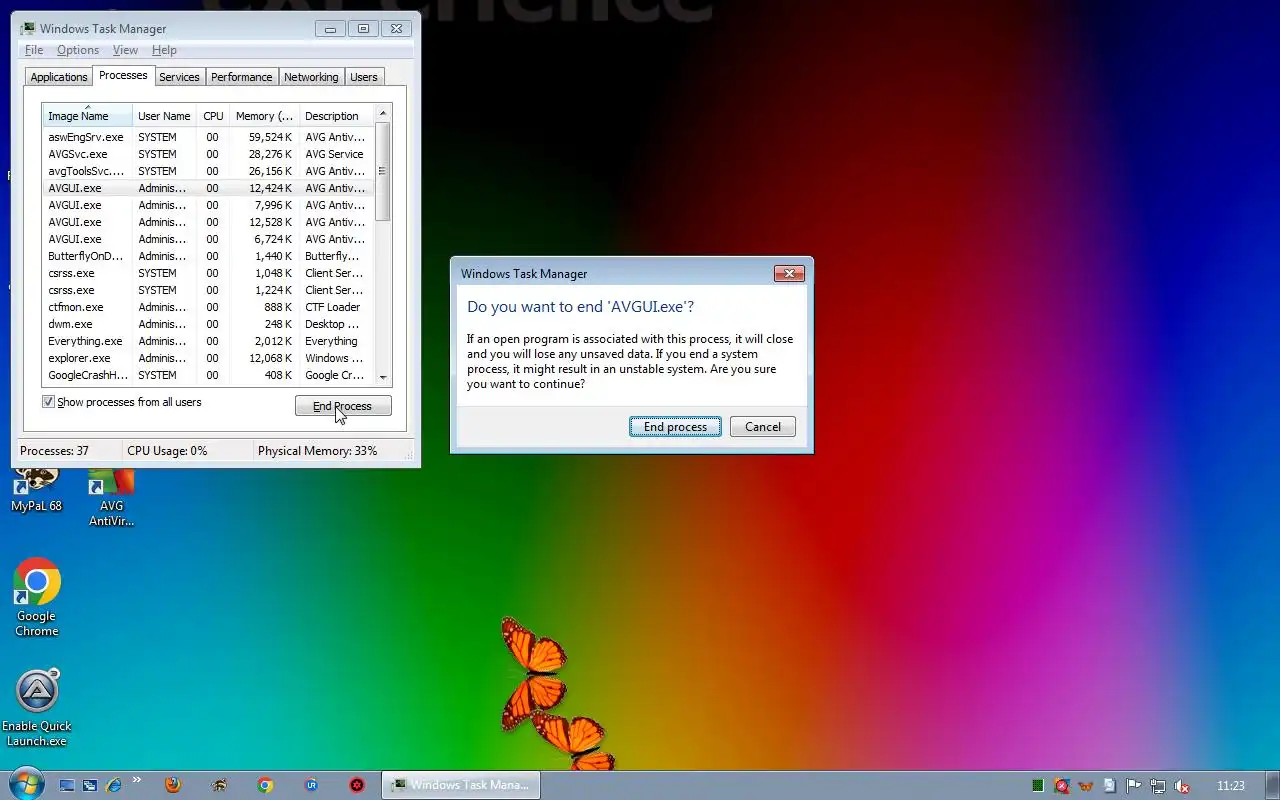
Task: Click the orange butterfly tray icon
Action: click(x=1086, y=786)
